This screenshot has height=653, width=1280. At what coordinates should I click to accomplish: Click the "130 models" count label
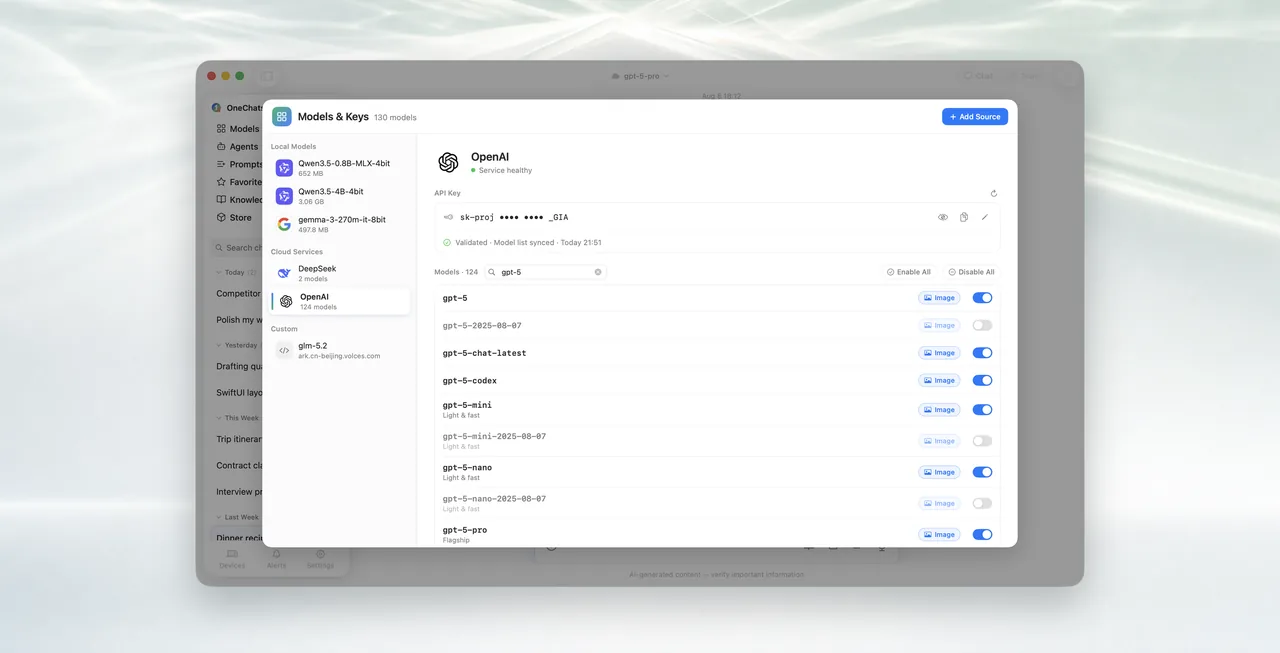tap(395, 117)
